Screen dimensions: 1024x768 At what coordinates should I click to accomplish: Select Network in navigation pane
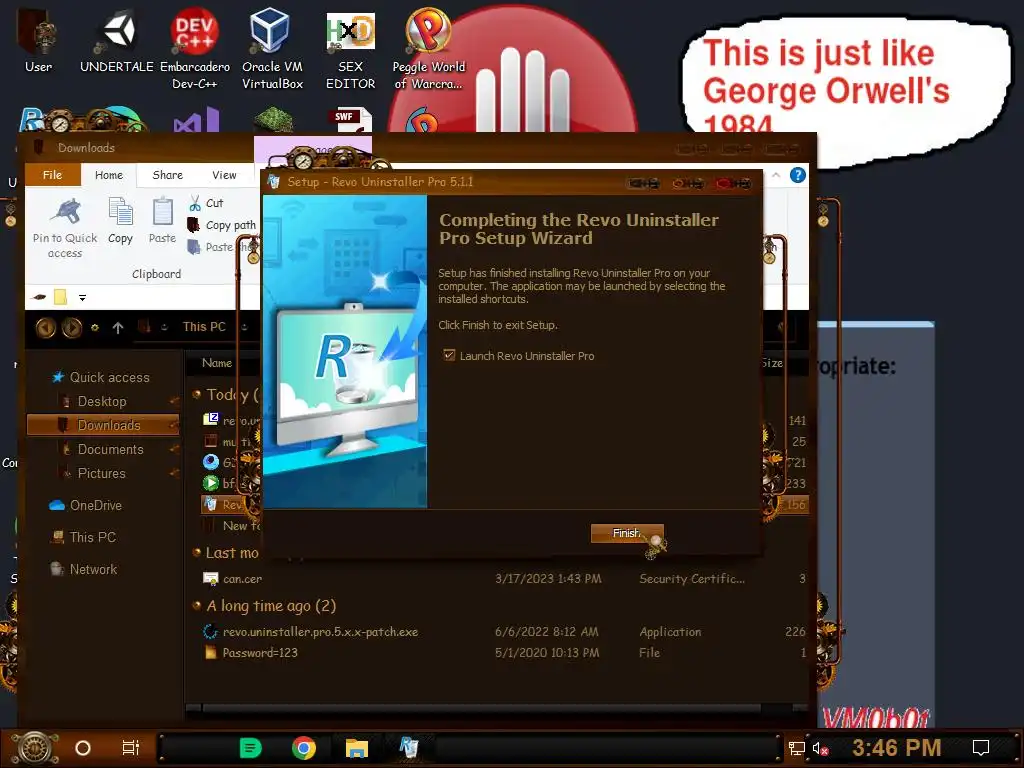84,569
